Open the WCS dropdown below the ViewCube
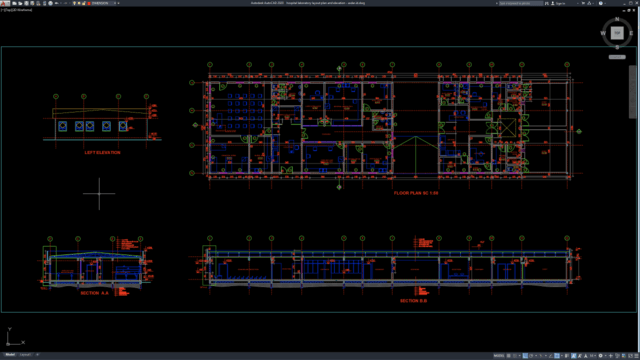The height and width of the screenshot is (360, 640). click(x=617, y=57)
